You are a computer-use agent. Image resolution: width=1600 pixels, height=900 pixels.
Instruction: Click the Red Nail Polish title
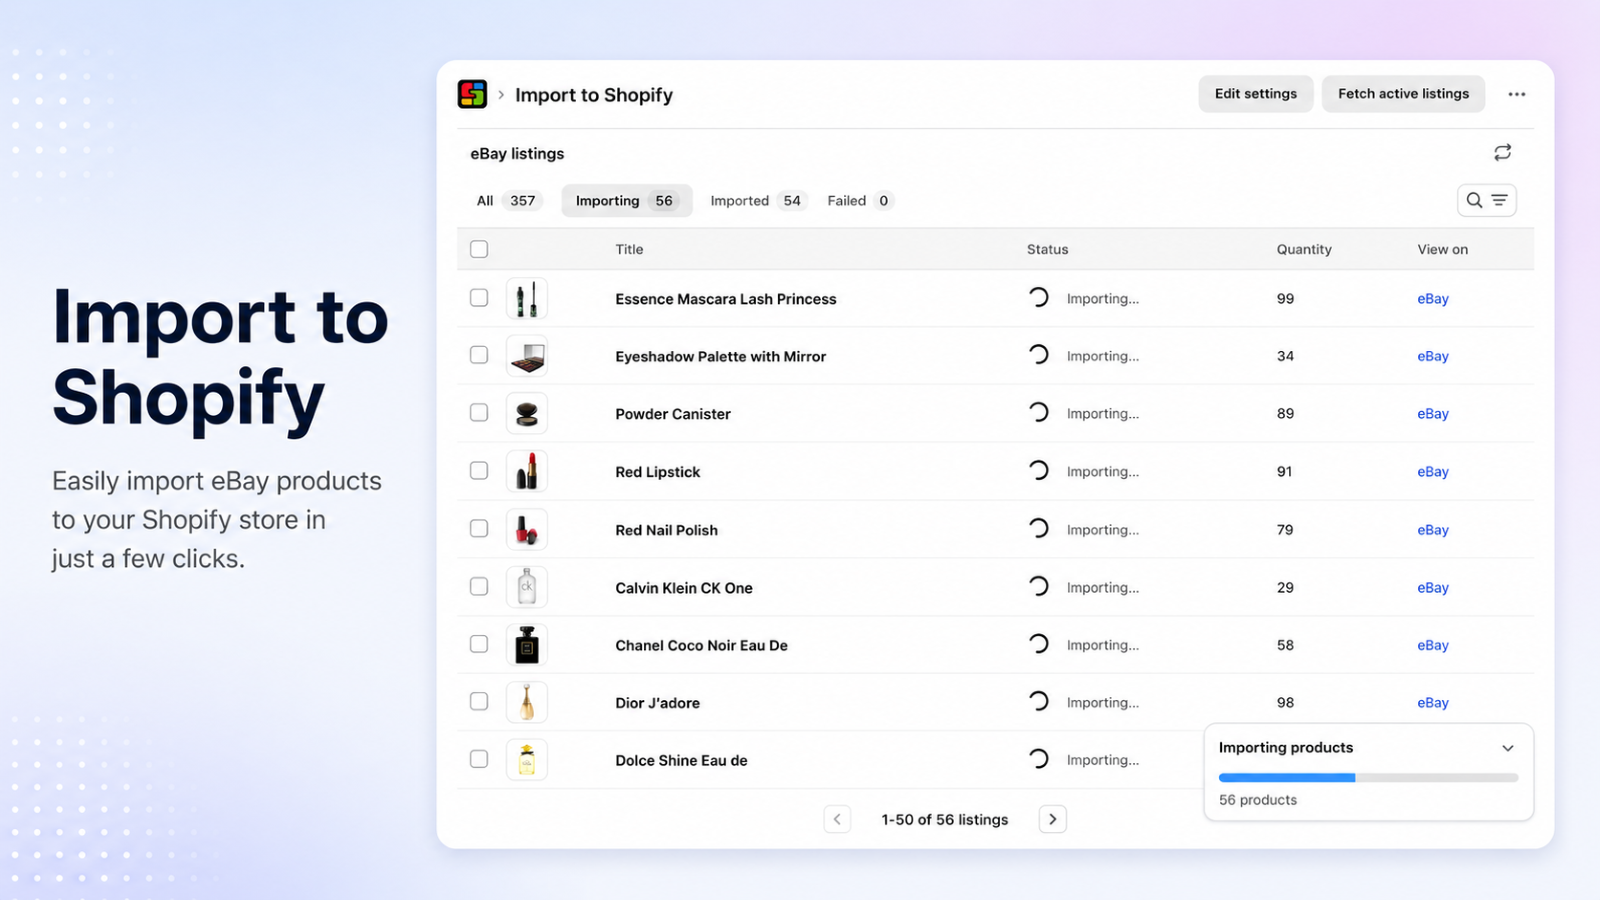(667, 530)
